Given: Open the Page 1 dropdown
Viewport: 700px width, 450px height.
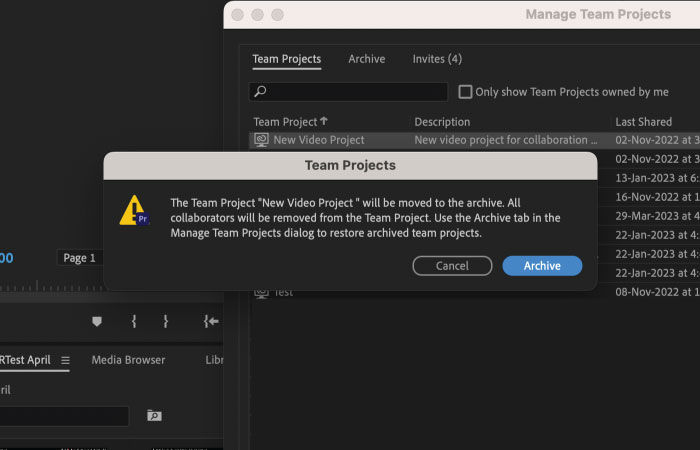Looking at the screenshot, I should (x=80, y=258).
